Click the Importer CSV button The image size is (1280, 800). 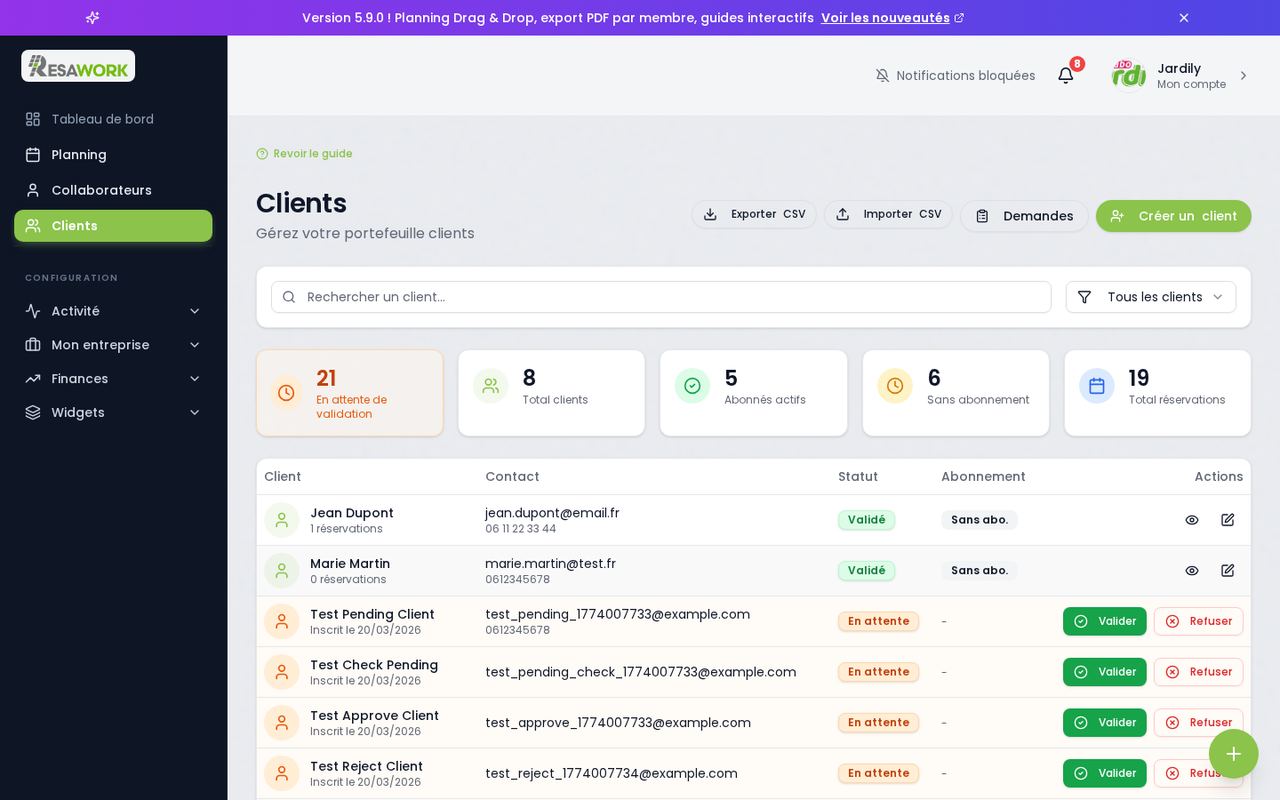point(888,214)
